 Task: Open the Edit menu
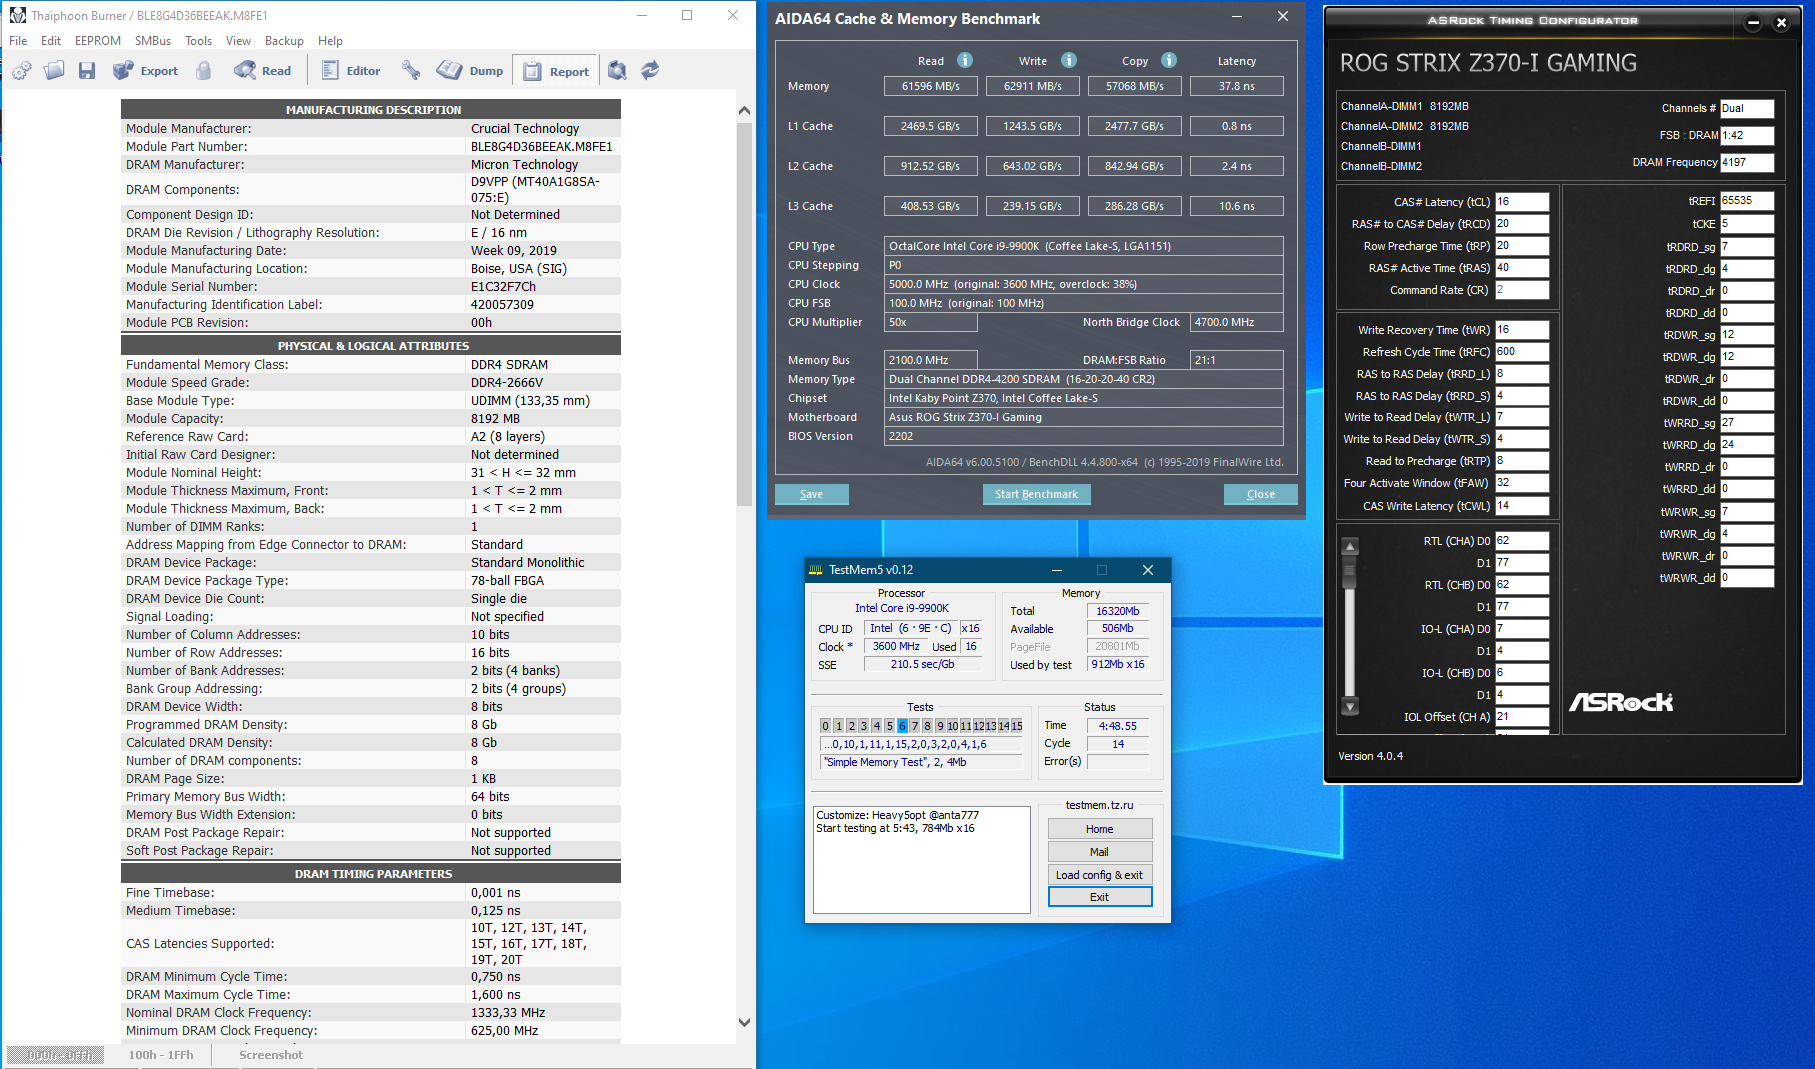point(51,41)
